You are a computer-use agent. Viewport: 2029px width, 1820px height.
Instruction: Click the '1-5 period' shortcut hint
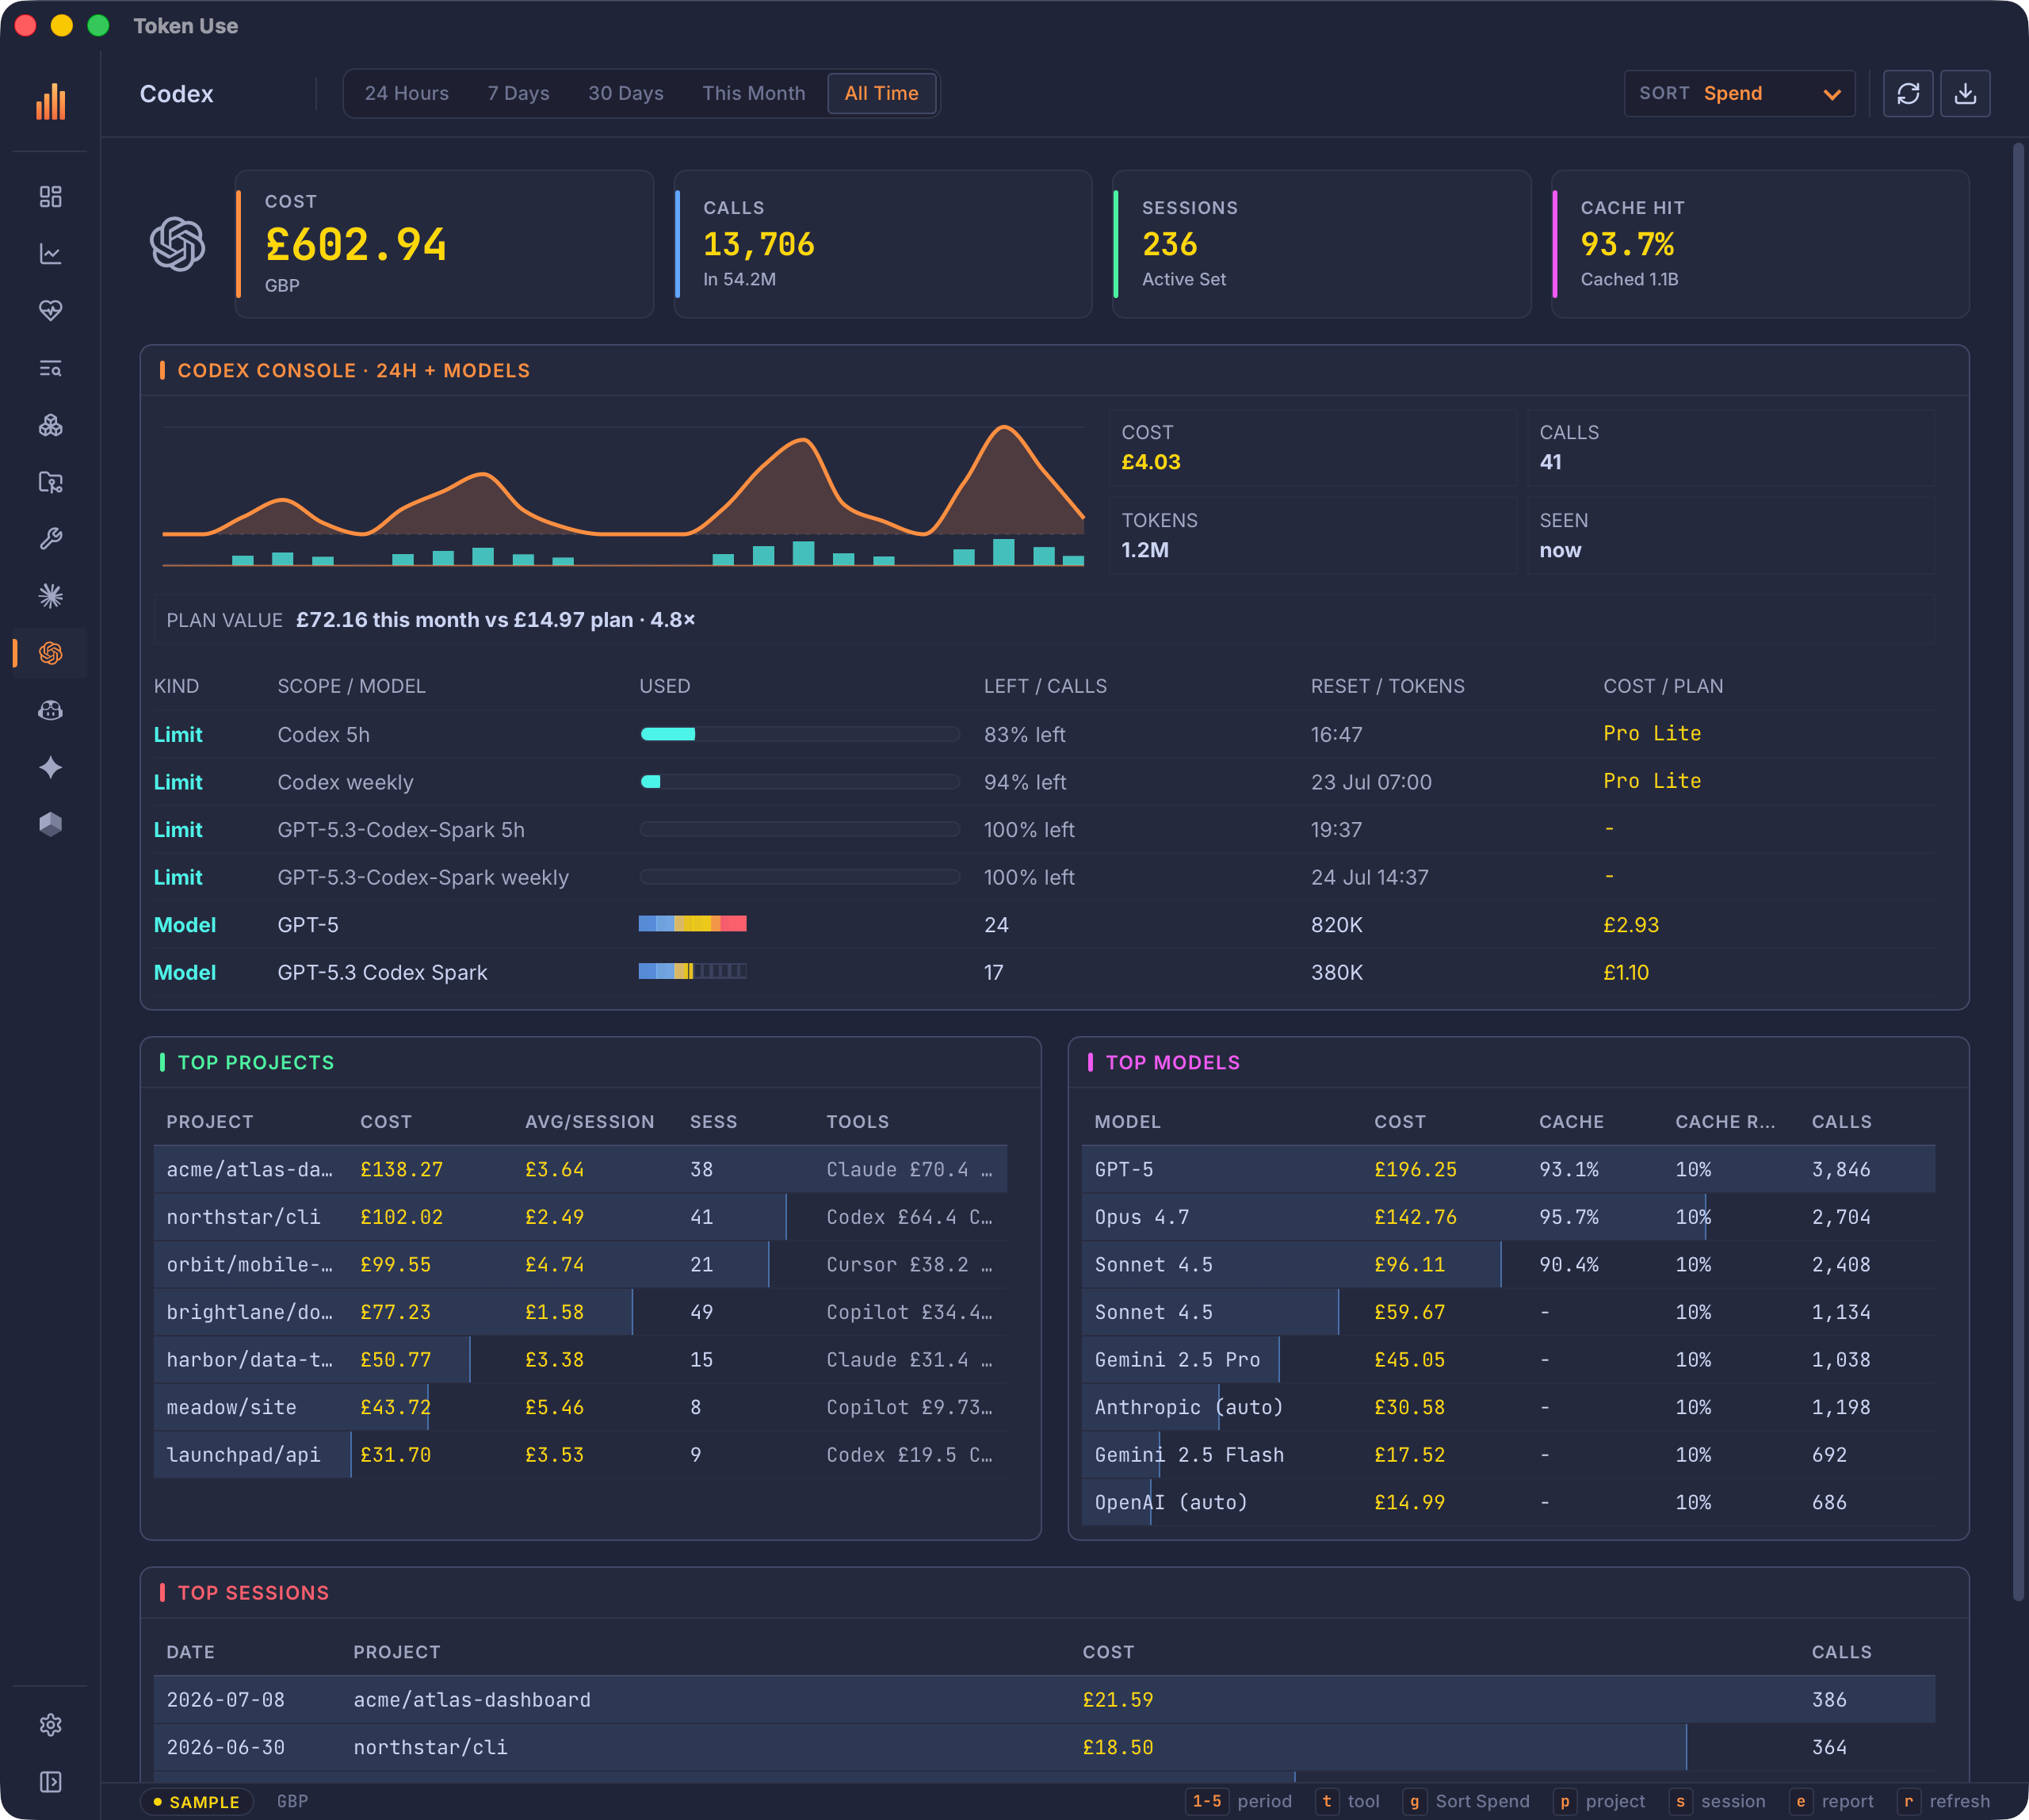pyautogui.click(x=1238, y=1801)
